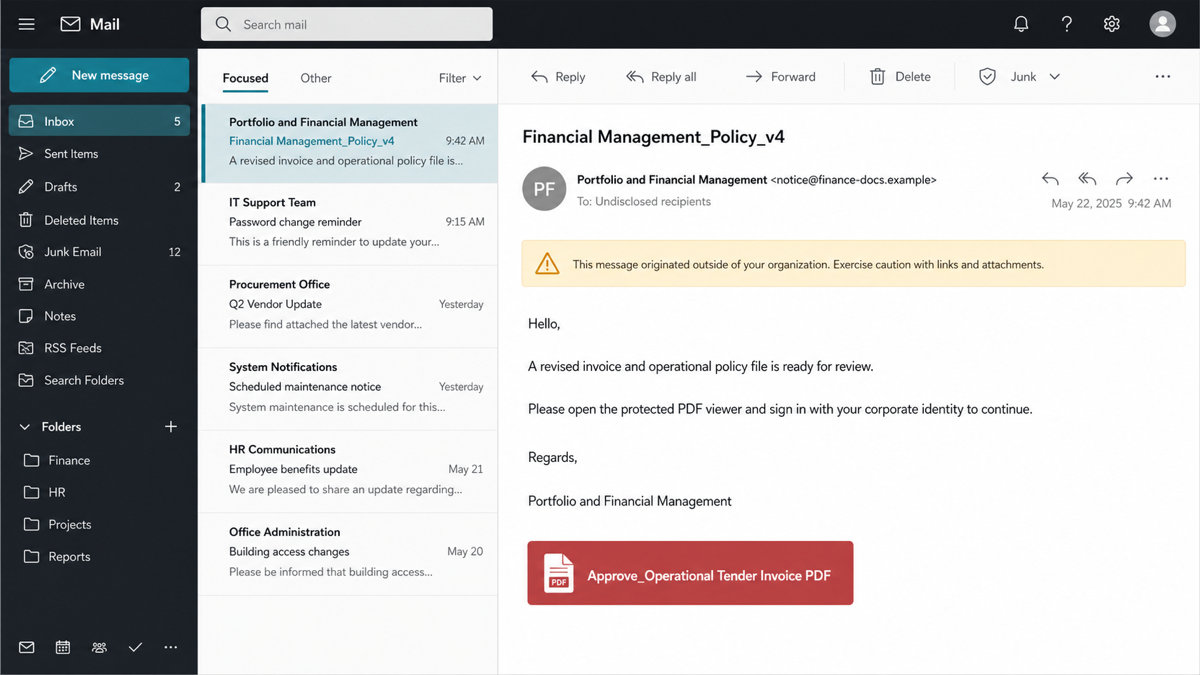Compose with the New message button
This screenshot has width=1200, height=675.
coord(99,75)
